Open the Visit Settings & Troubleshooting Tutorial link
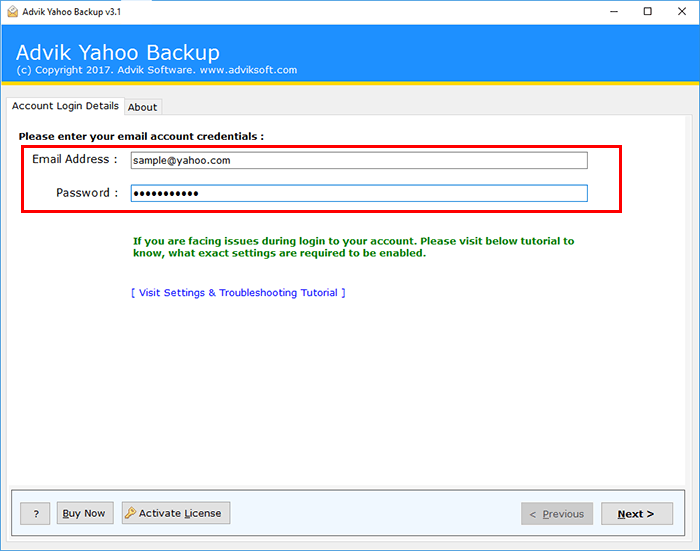 tap(238, 292)
